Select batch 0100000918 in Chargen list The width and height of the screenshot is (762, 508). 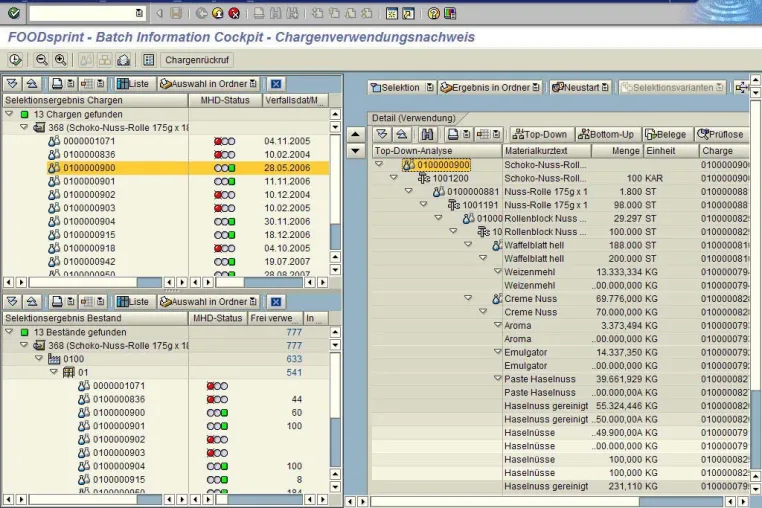89,248
